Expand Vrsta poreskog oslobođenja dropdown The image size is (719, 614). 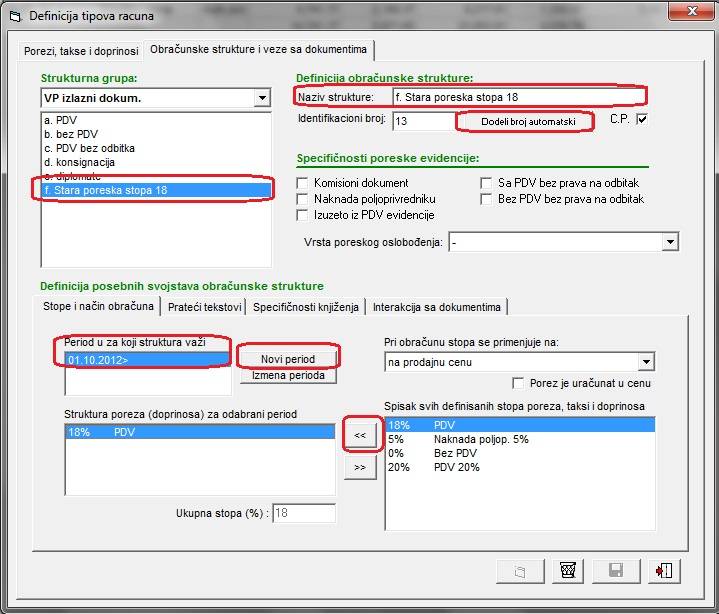pos(670,242)
